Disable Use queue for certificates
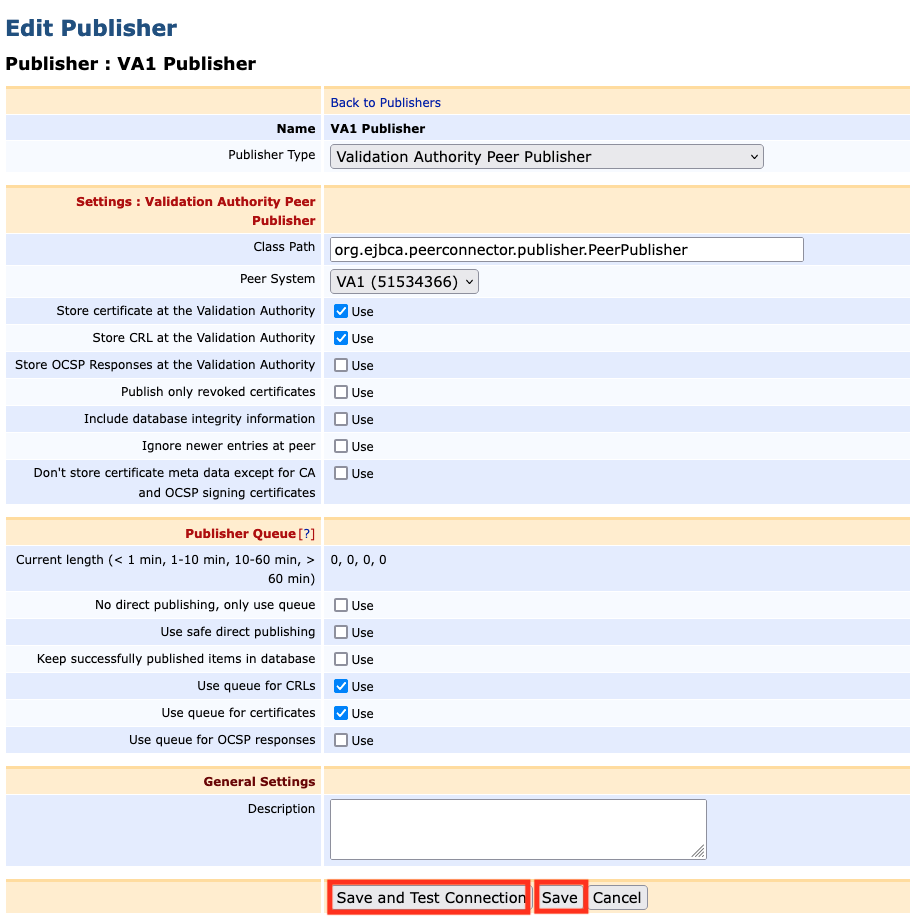Viewport: 912px width, 917px height. pyautogui.click(x=341, y=713)
